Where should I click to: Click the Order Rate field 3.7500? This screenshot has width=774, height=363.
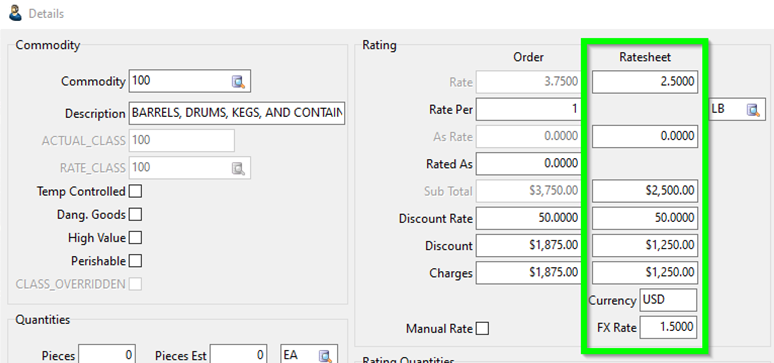click(529, 82)
